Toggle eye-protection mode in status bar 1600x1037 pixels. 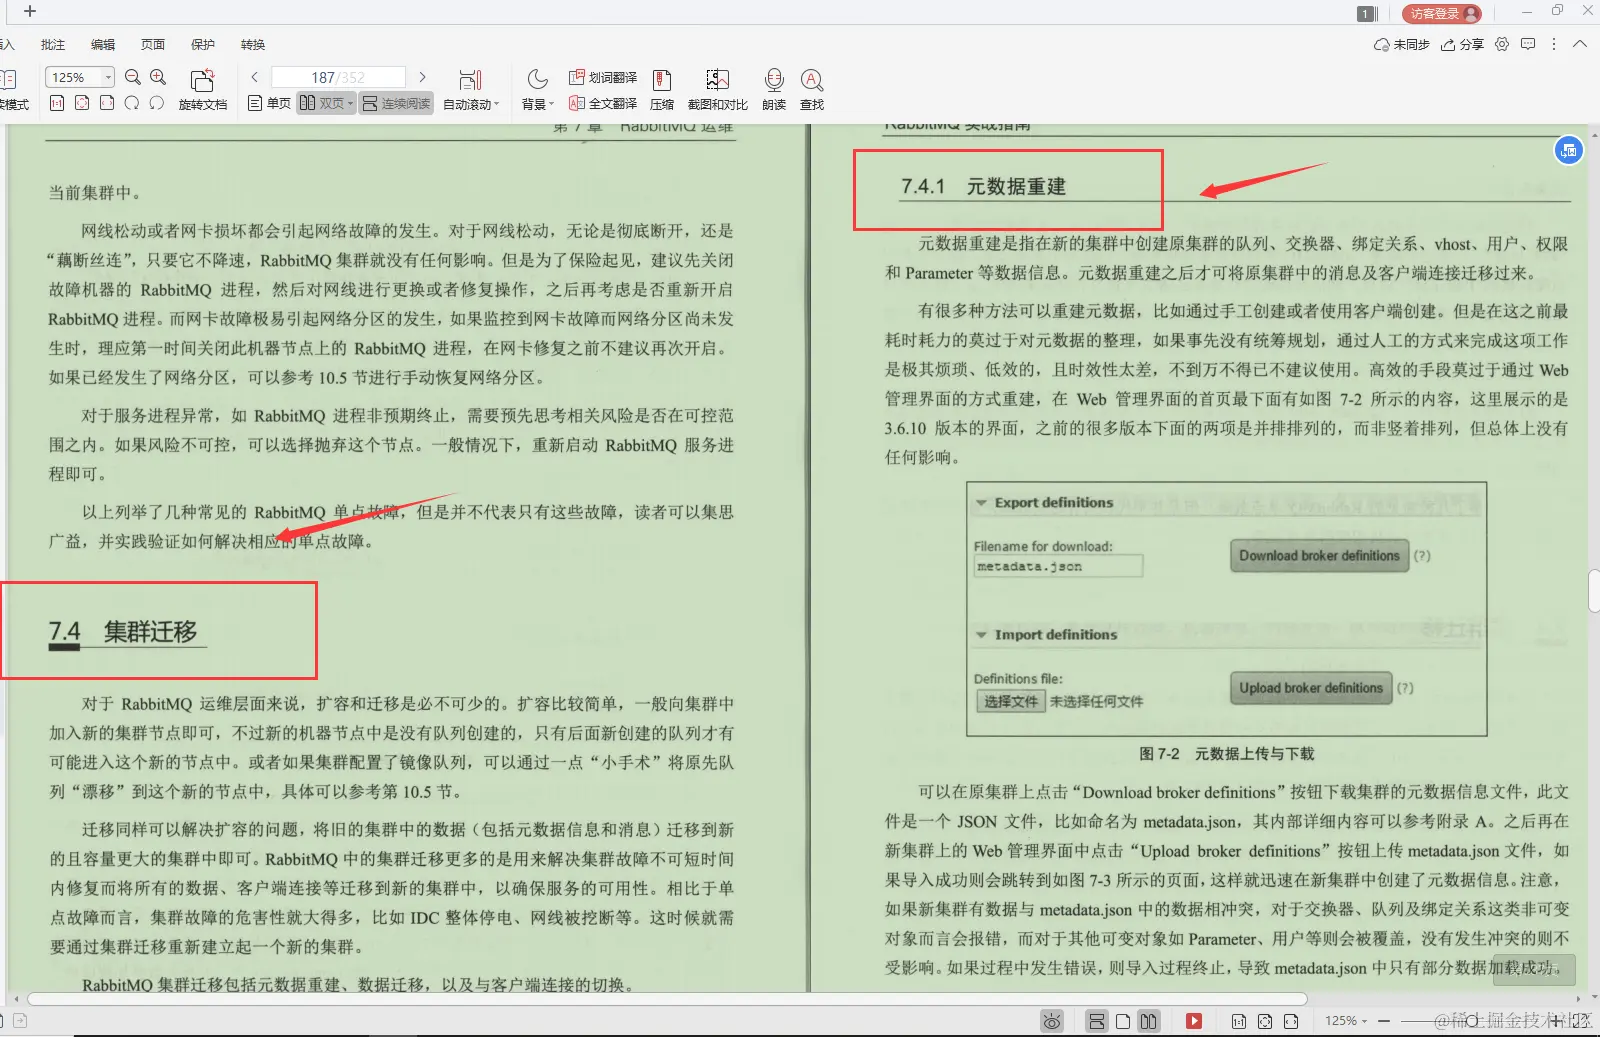[x=1052, y=1021]
